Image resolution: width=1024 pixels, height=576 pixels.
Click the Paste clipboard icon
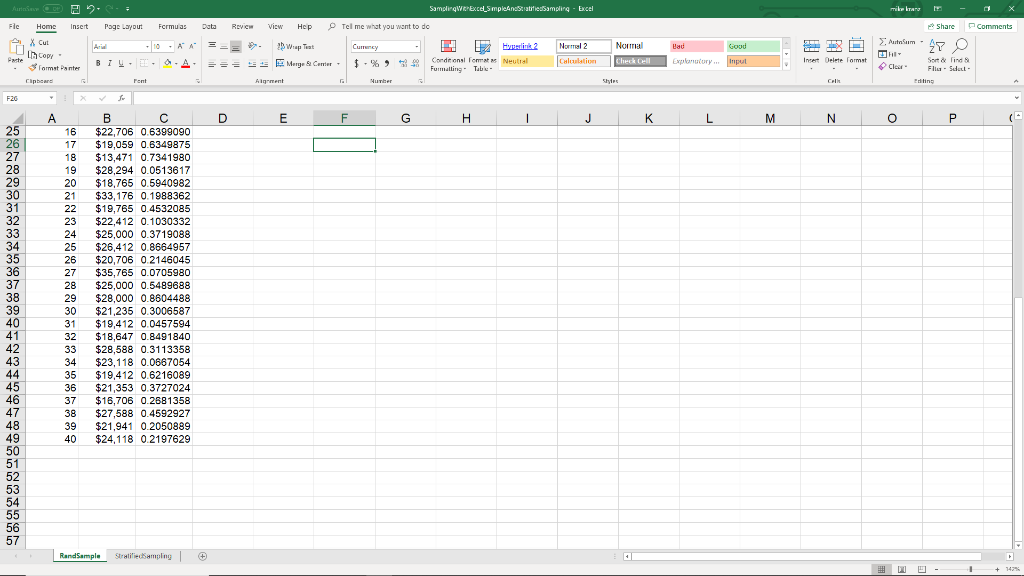16,47
